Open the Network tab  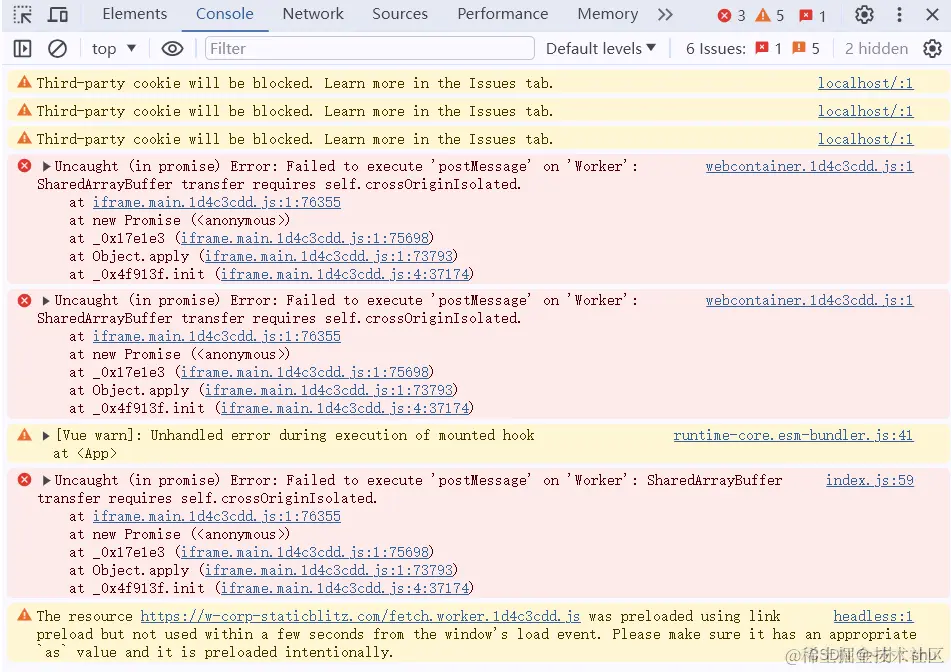click(x=313, y=14)
